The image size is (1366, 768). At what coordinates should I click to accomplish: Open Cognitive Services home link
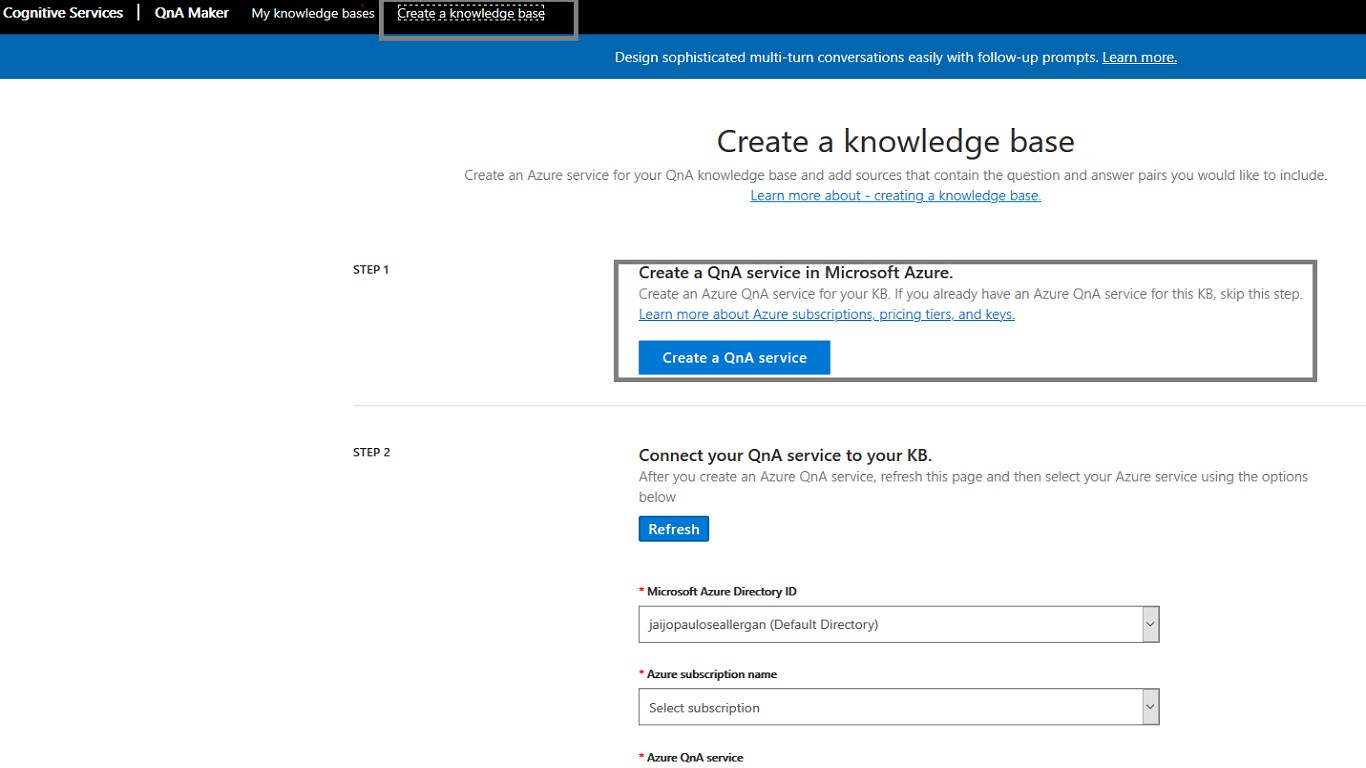tap(63, 13)
